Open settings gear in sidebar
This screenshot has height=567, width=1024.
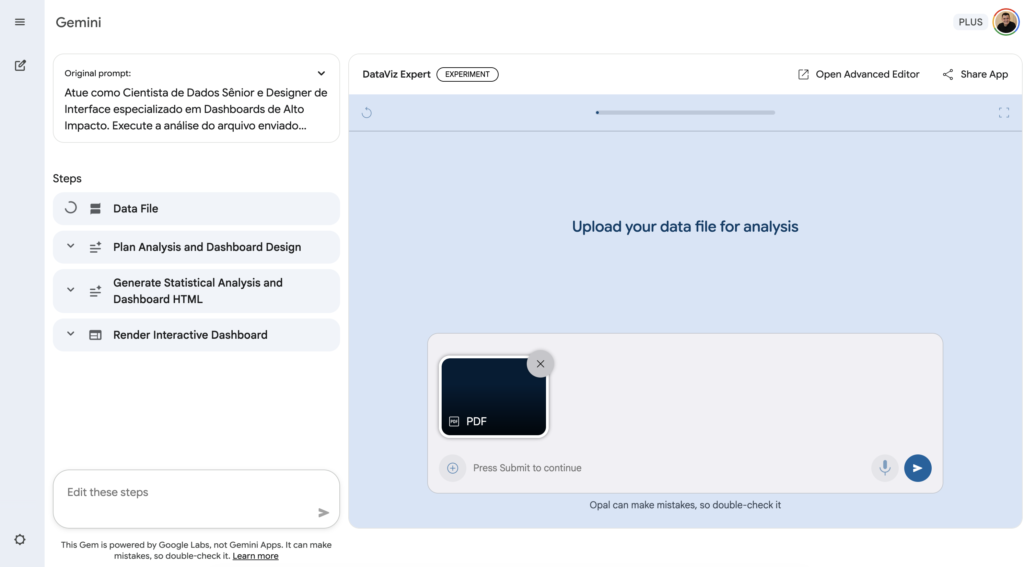(20, 539)
